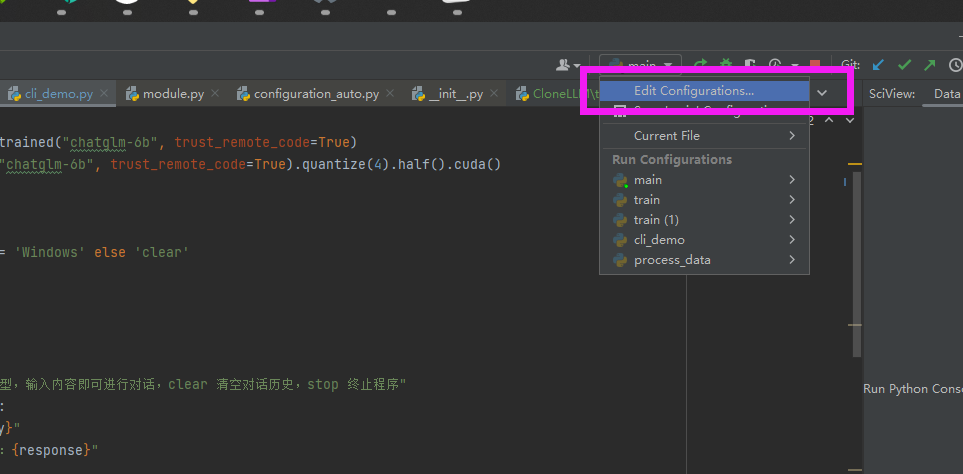Choose the train run configuration
This screenshot has height=474, width=963.
[x=704, y=200]
